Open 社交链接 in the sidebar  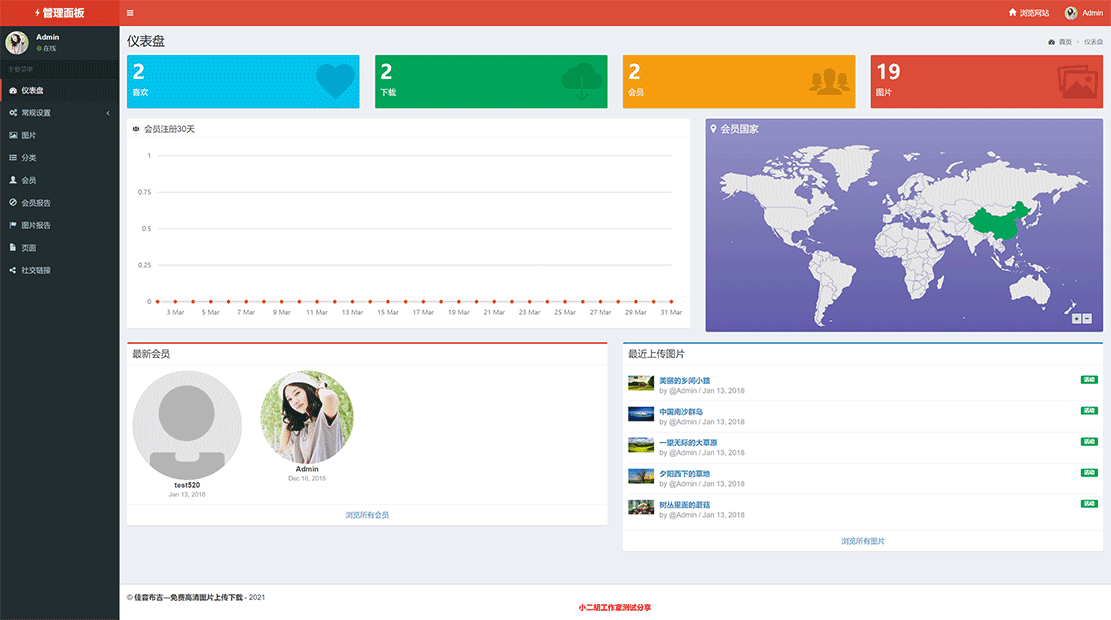pos(36,270)
